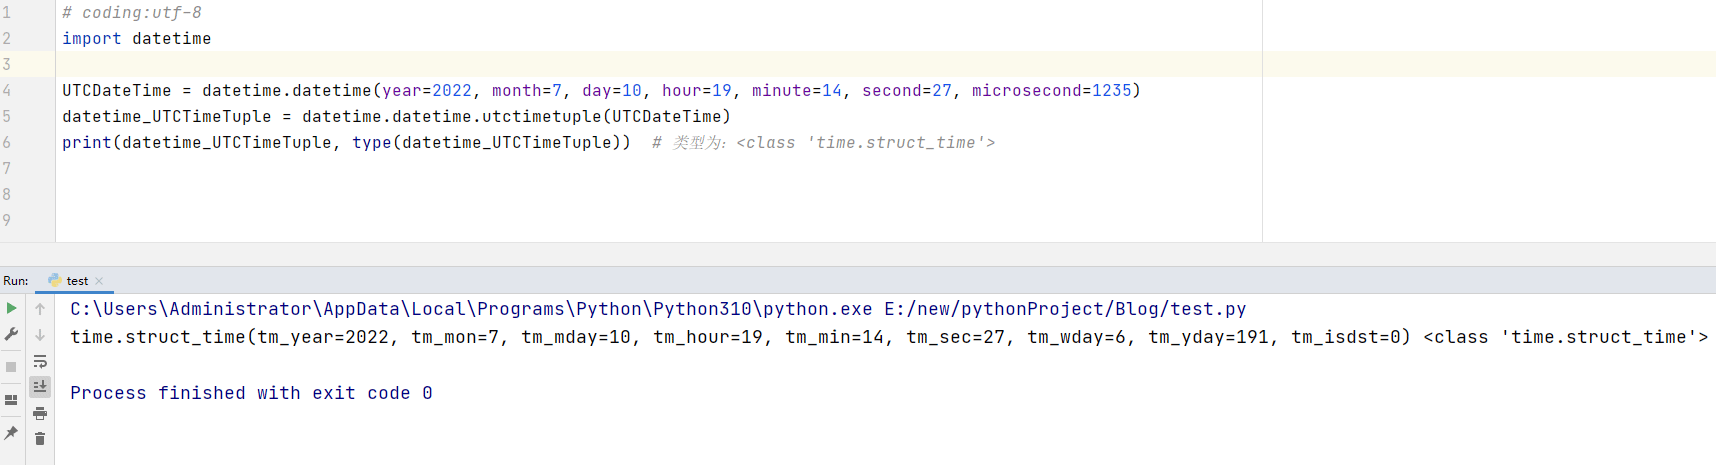1716x465 pixels.
Task: Close the test run tab
Action: pyautogui.click(x=99, y=281)
